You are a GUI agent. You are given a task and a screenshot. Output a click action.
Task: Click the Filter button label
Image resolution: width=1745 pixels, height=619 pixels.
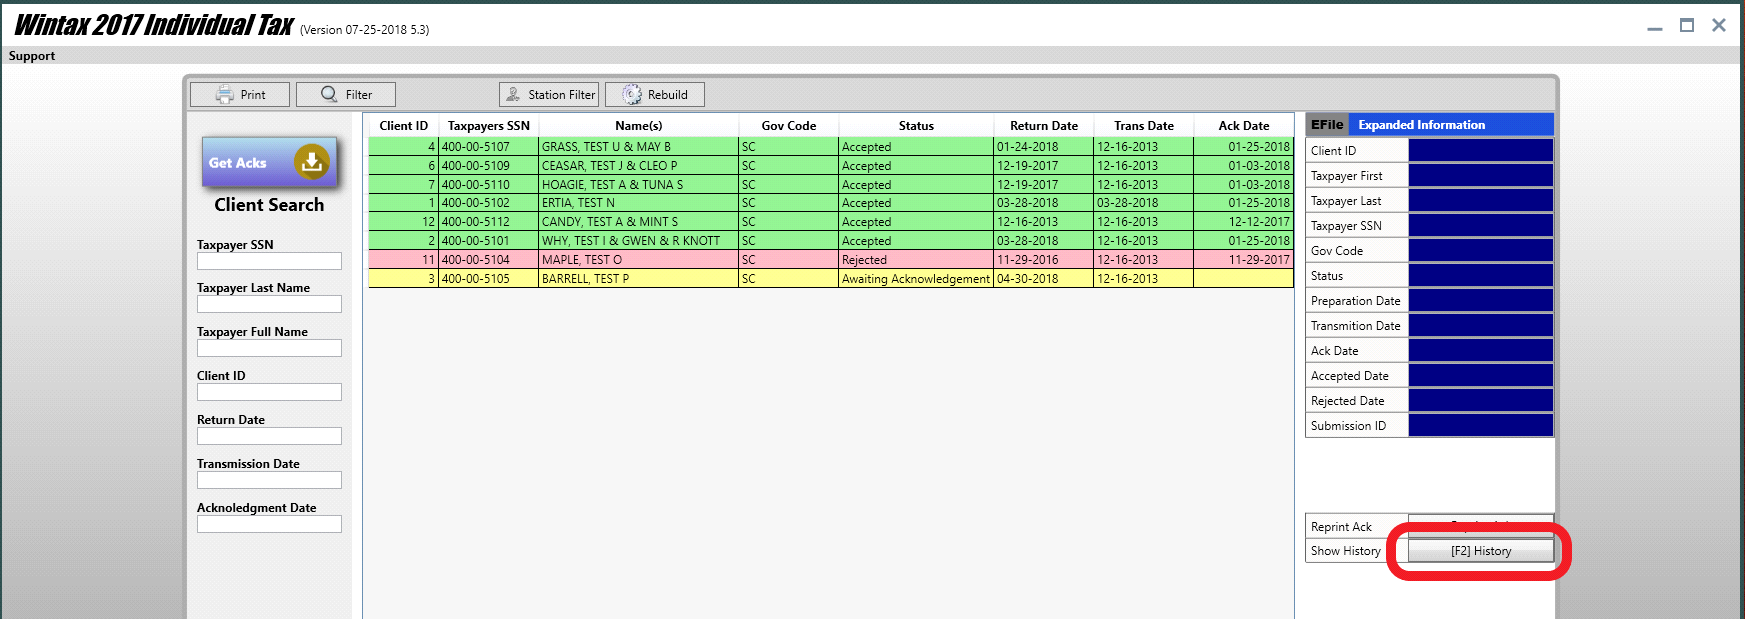(x=359, y=95)
